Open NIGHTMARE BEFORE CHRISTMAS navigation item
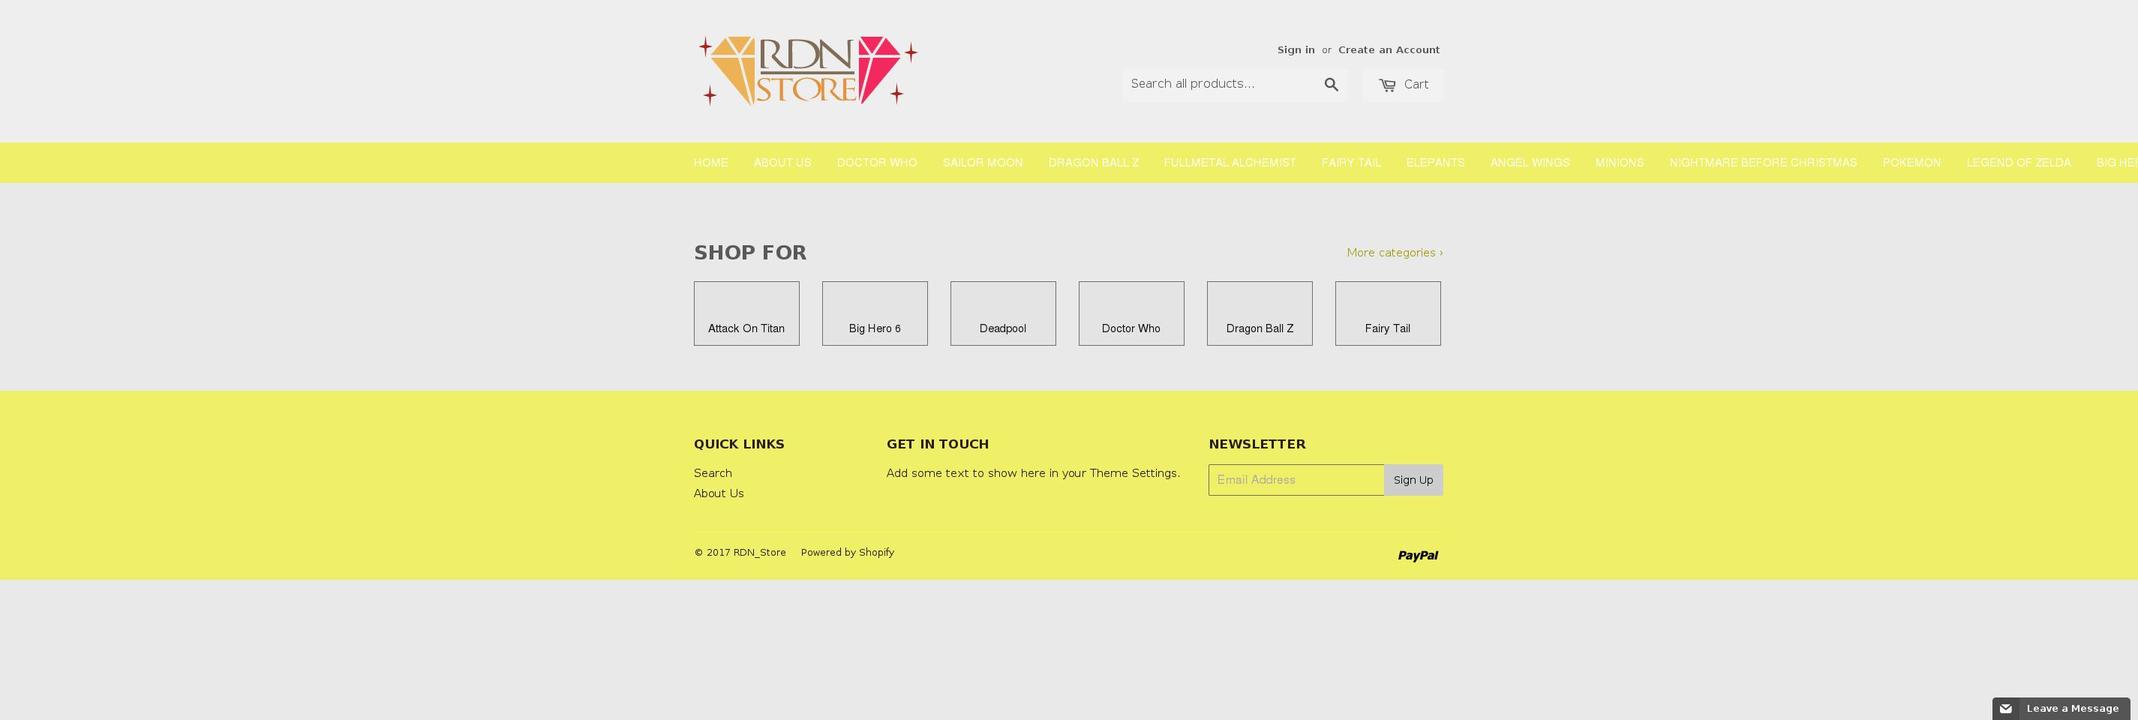Viewport: 2138px width, 720px height. [x=1763, y=163]
